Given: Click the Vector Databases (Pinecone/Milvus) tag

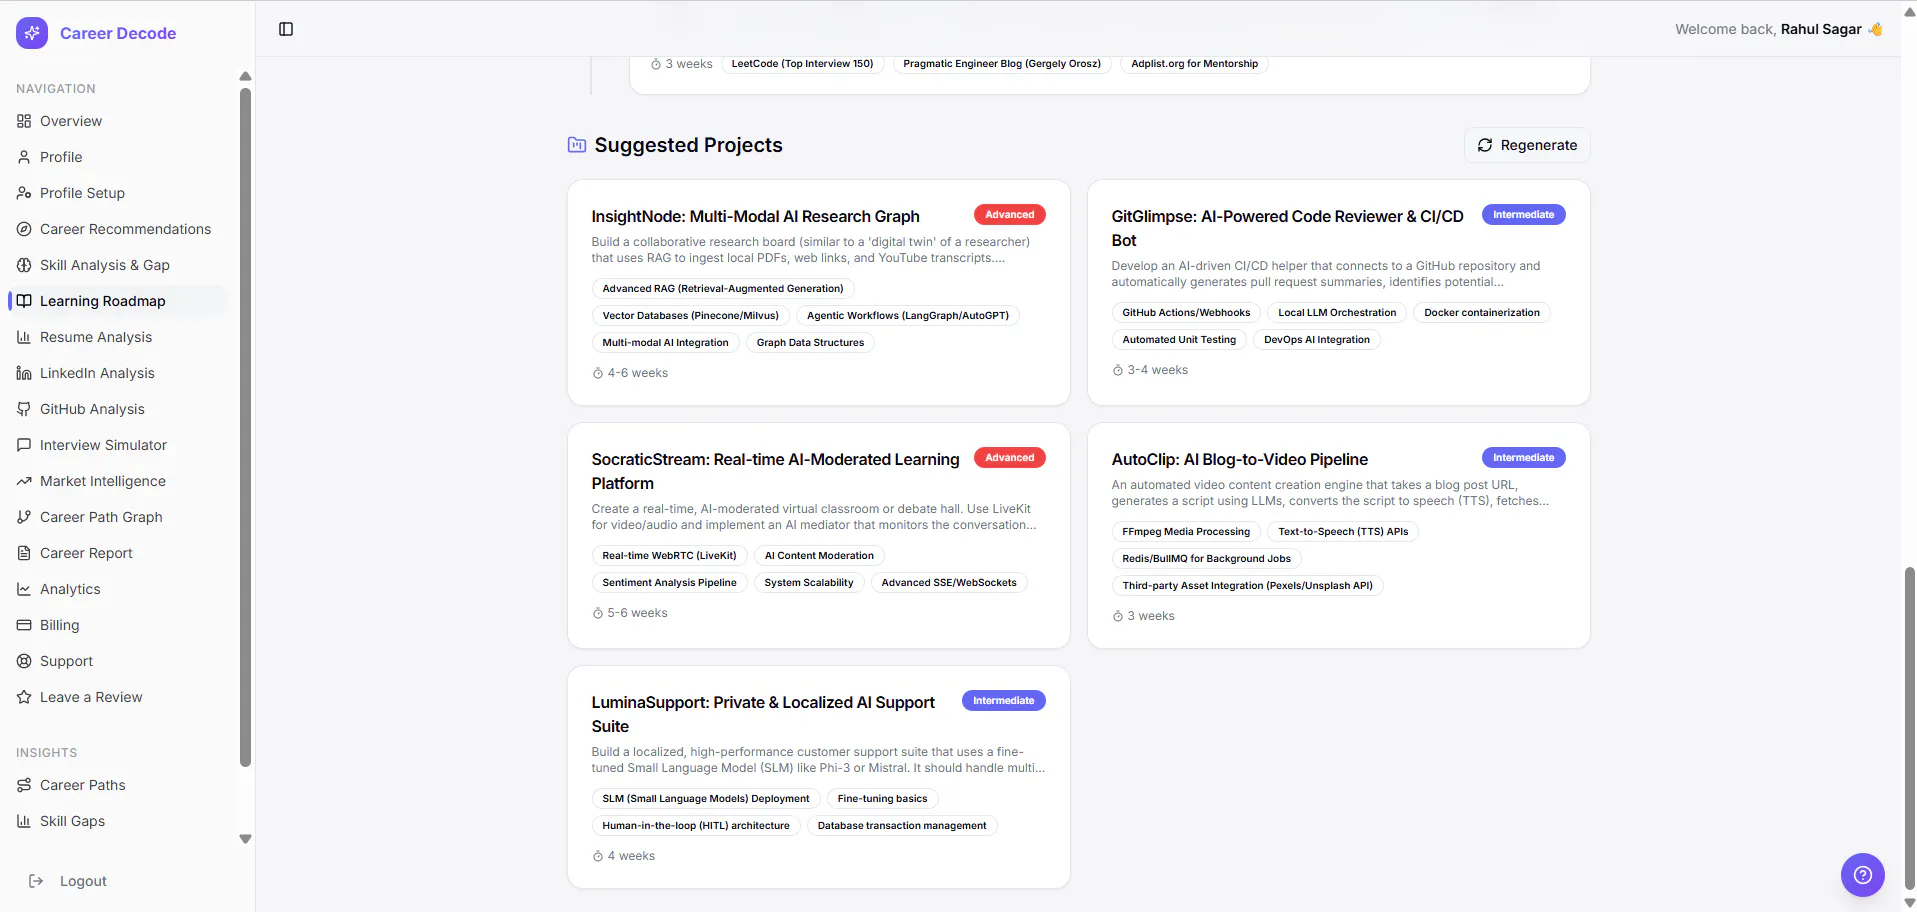Looking at the screenshot, I should [690, 315].
